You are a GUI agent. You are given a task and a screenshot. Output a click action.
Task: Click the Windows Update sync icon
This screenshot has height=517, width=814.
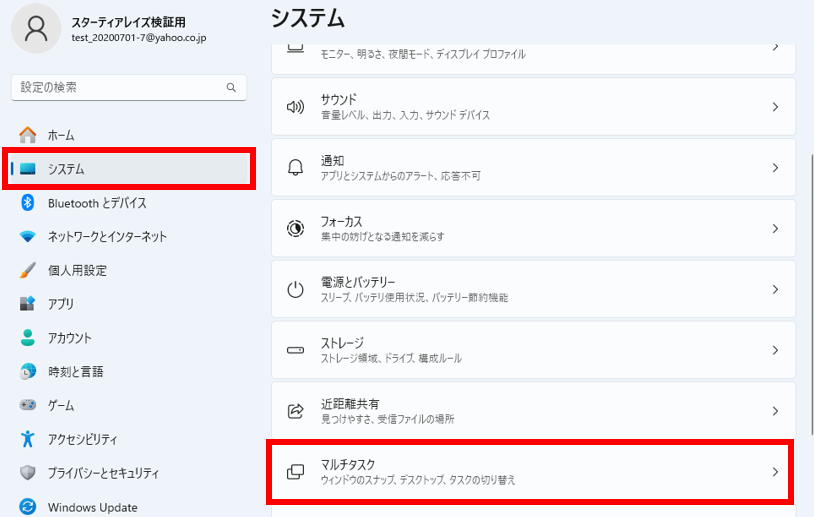28,507
